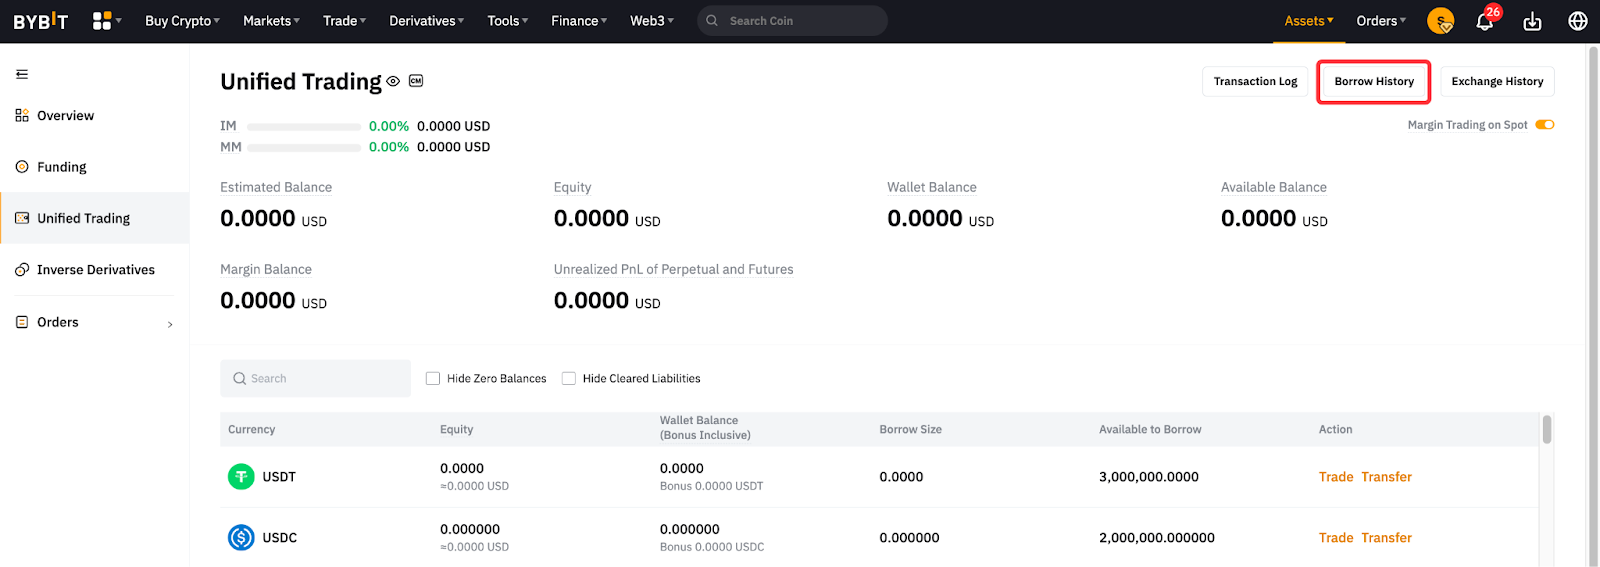Click the Borrow History button
Viewport: 1600px width, 567px height.
1374,82
